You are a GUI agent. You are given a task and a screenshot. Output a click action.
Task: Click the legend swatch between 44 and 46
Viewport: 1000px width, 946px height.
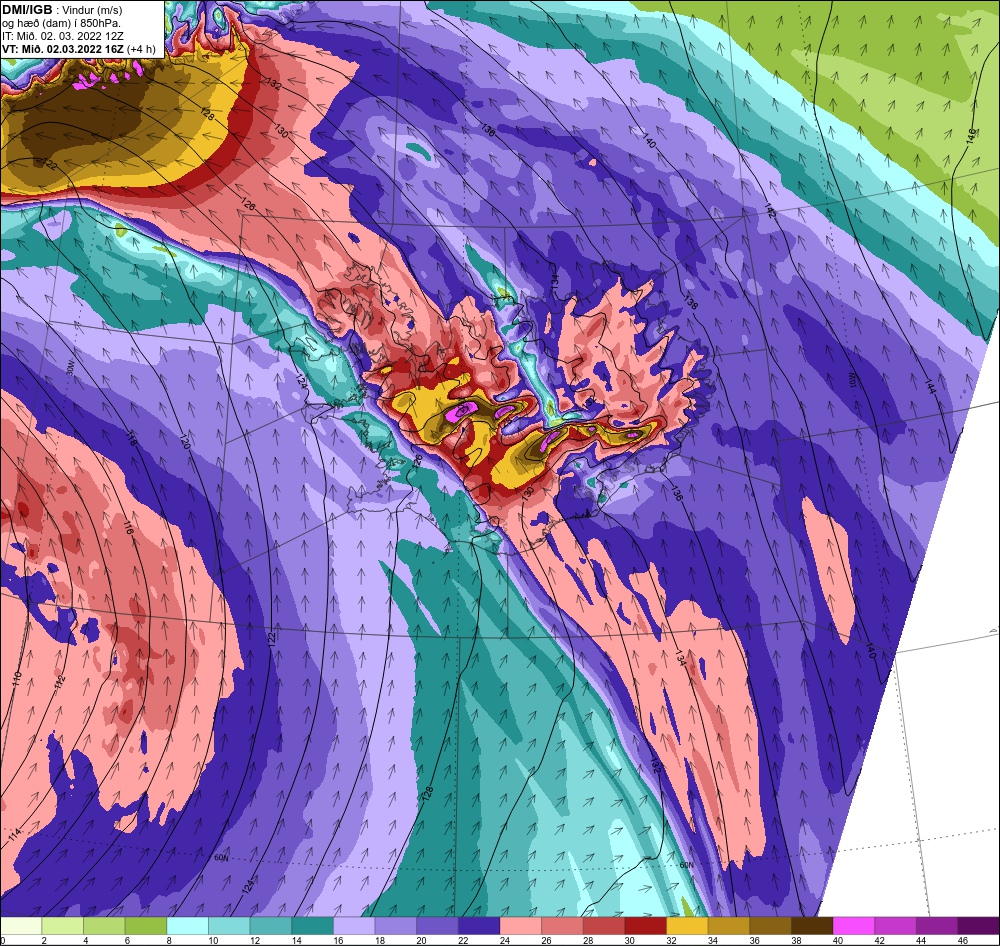coord(938,926)
